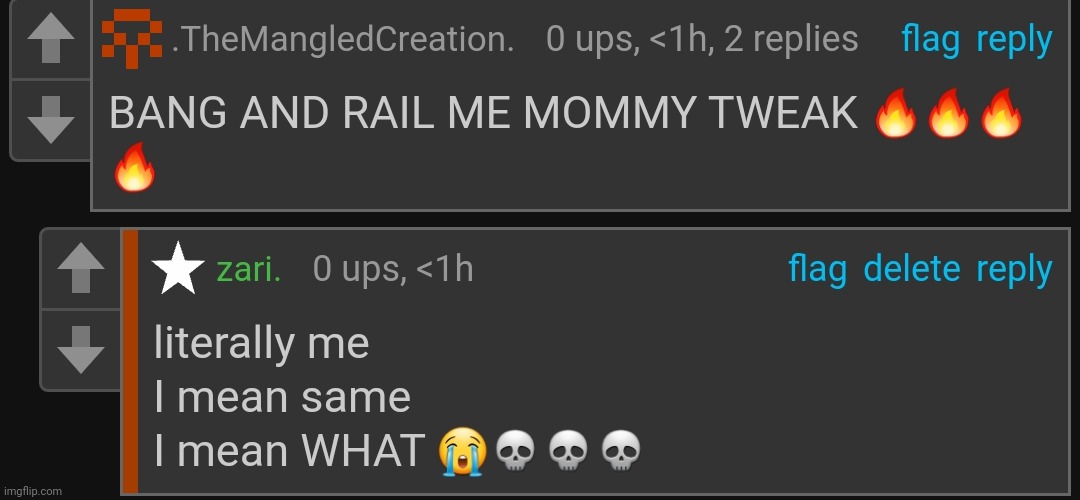
Task: Delete zari's comment
Action: tap(911, 270)
